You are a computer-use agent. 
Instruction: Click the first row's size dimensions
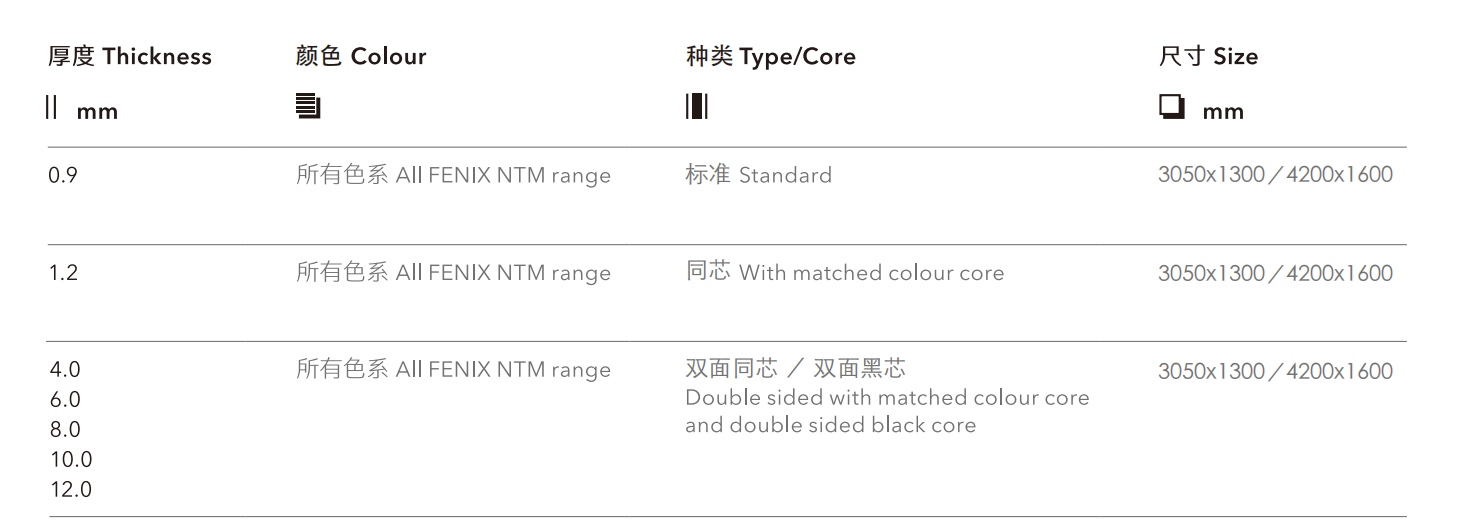coord(1275,175)
